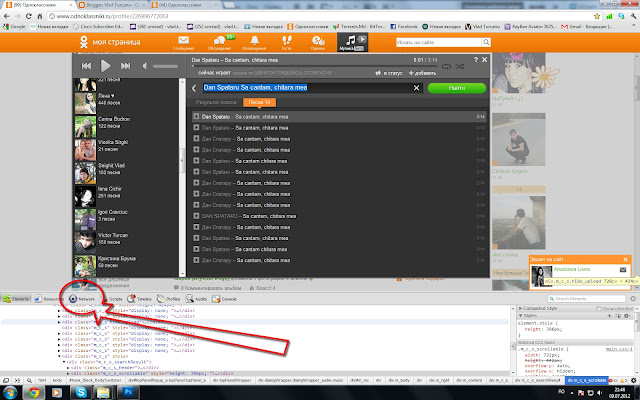Viewport: 640px width, 400px height.
Task: Open the Обсуждения discussions icon
Action: coord(220,42)
